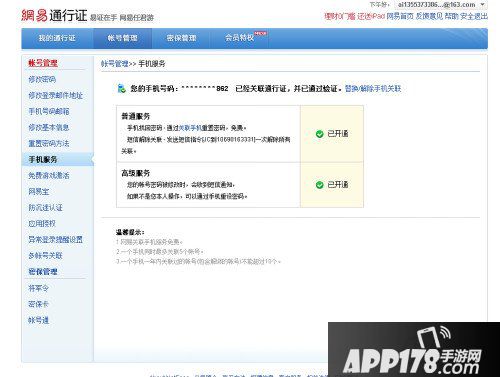The height and width of the screenshot is (377, 500).
Task: Click the phone icon beside 您的手机号码
Action: (122, 89)
